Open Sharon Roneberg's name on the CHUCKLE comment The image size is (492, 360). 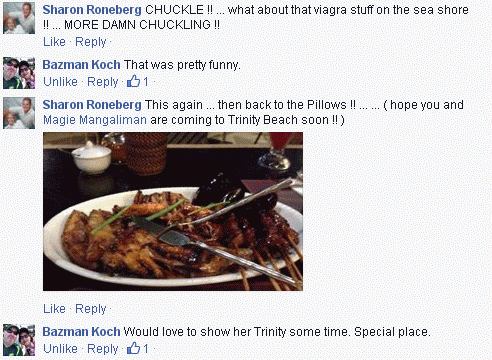92,10
